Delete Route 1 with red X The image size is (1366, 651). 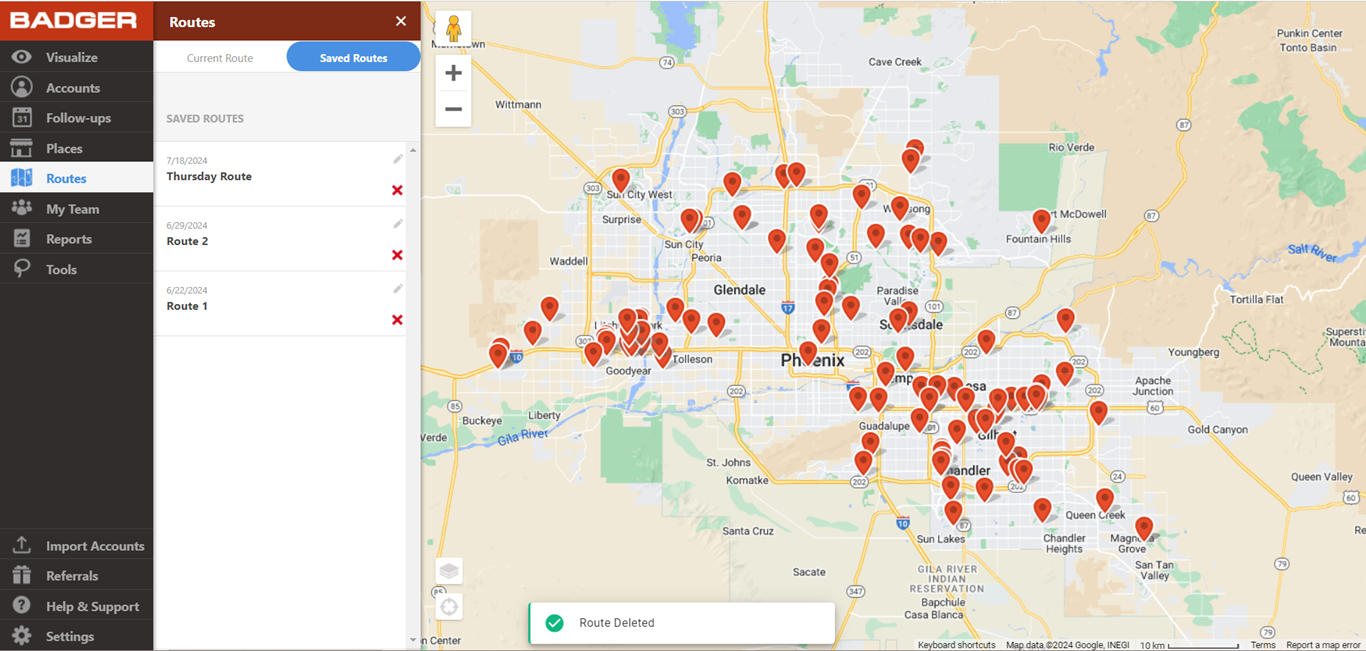[x=397, y=320]
